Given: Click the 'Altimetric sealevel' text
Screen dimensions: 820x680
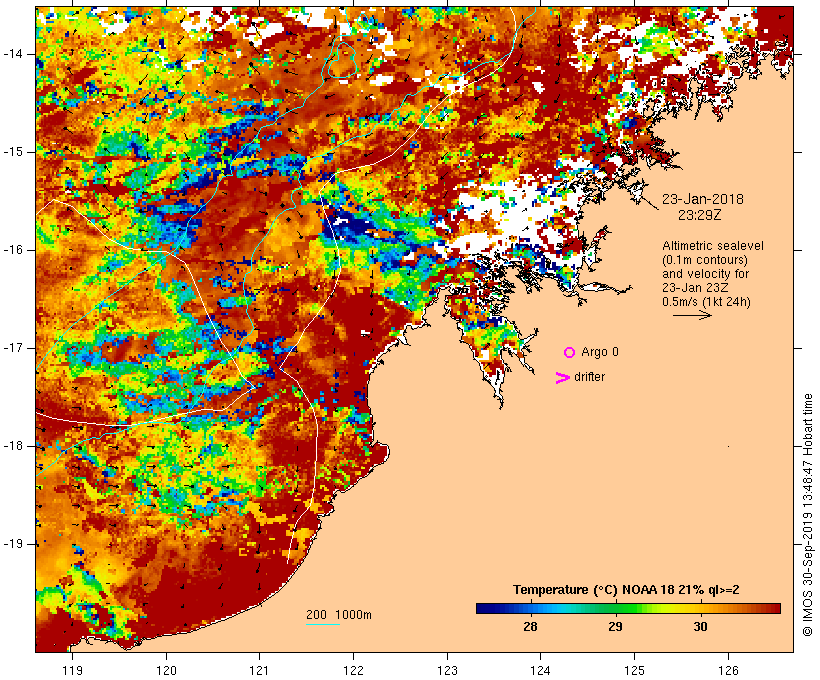Looking at the screenshot, I should [713, 246].
